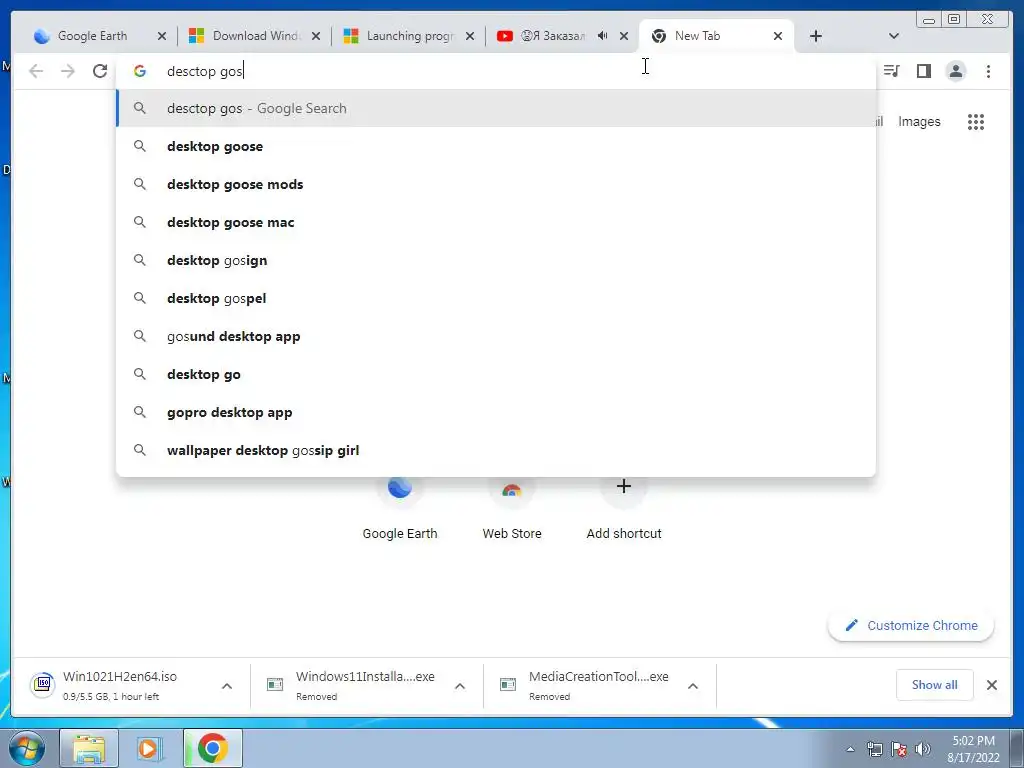1024x768 pixels.
Task: Launch Windows Media Player from taskbar
Action: [150, 748]
